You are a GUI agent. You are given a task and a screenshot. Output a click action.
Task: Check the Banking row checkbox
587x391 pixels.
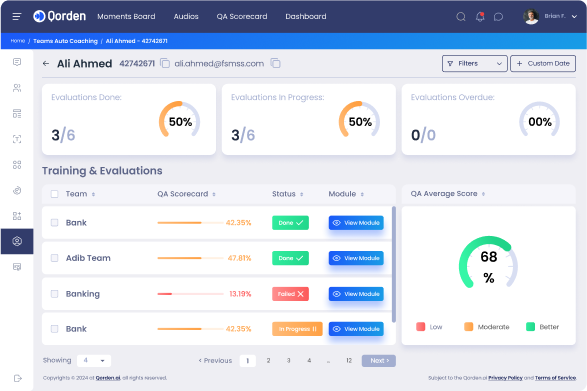click(x=54, y=294)
